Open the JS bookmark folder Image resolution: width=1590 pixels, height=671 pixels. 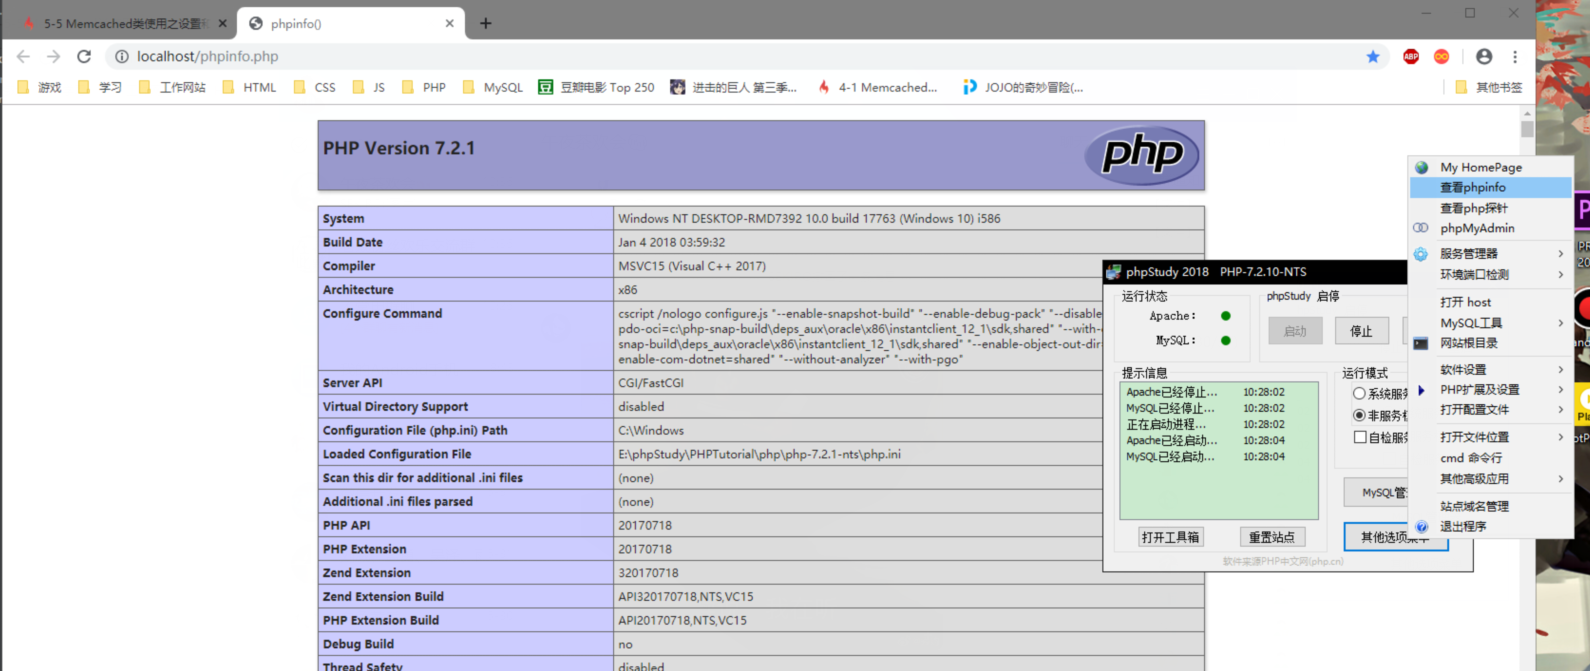[x=369, y=88]
